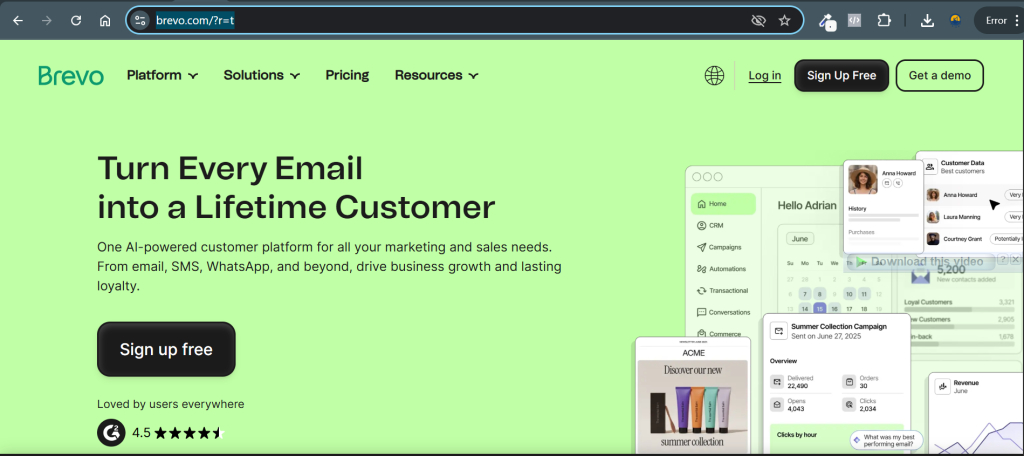Click the G2 rating badge
Viewport: 1024px width, 456px height.
[x=111, y=433]
